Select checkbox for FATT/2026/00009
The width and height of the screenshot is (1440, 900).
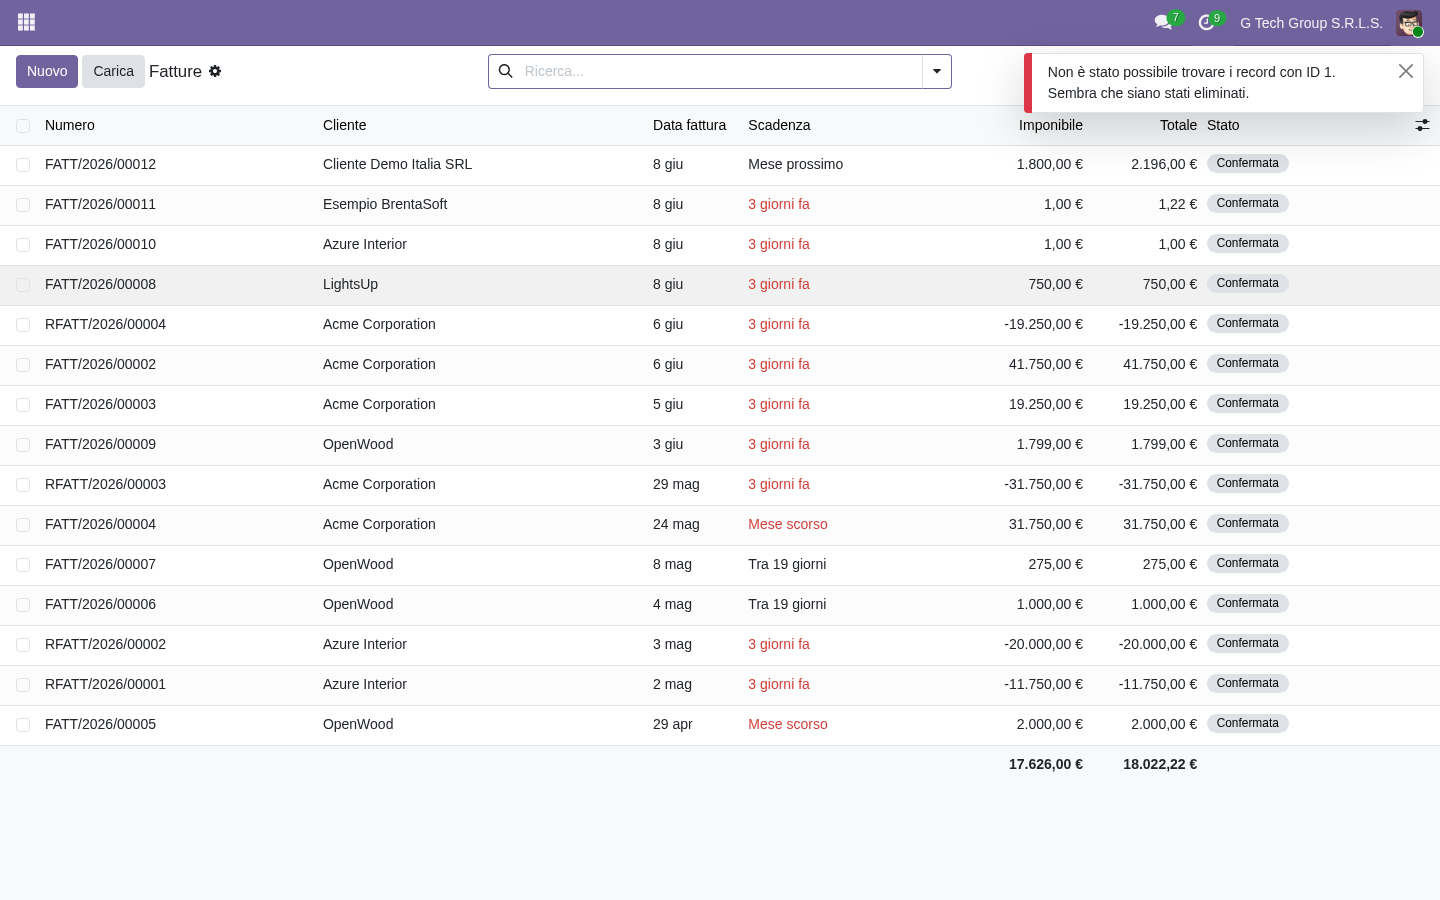pos(23,445)
